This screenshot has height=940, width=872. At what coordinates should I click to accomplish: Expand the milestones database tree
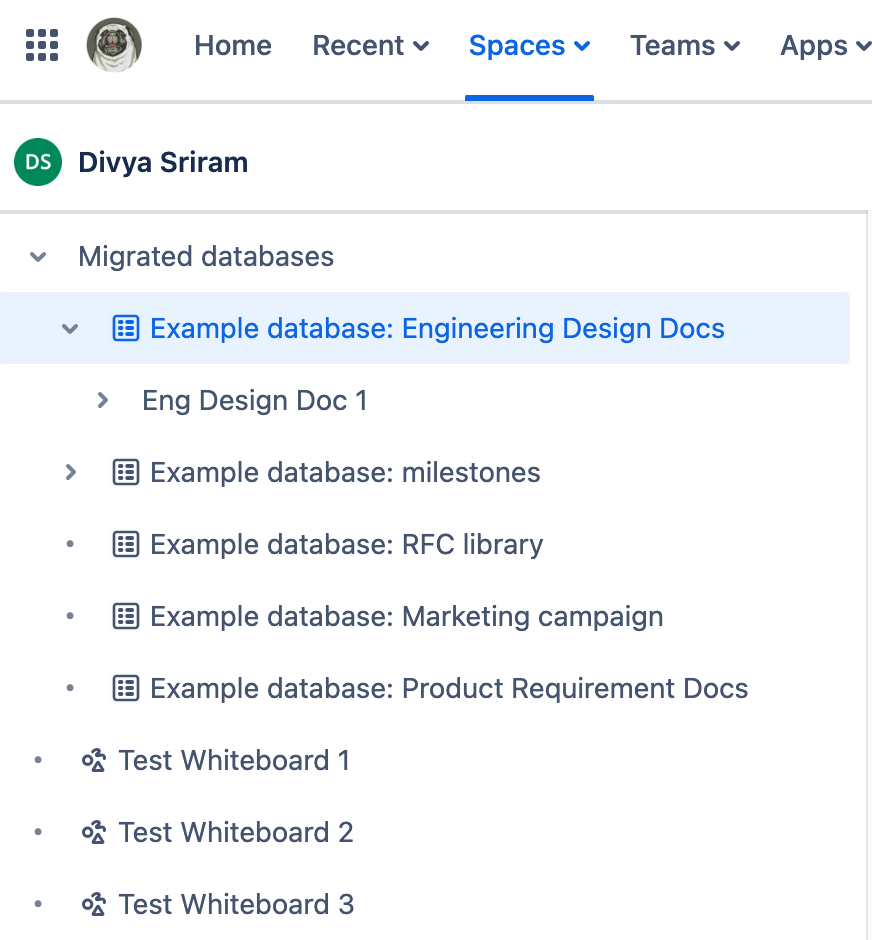click(71, 472)
